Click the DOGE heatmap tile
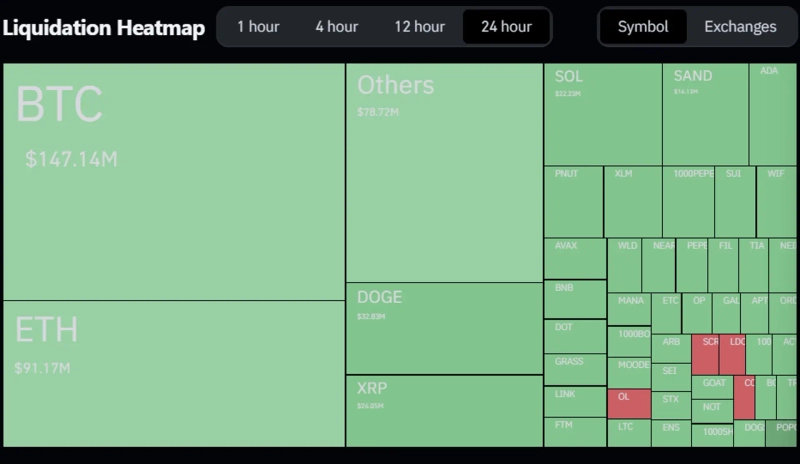The width and height of the screenshot is (800, 464). [444, 328]
